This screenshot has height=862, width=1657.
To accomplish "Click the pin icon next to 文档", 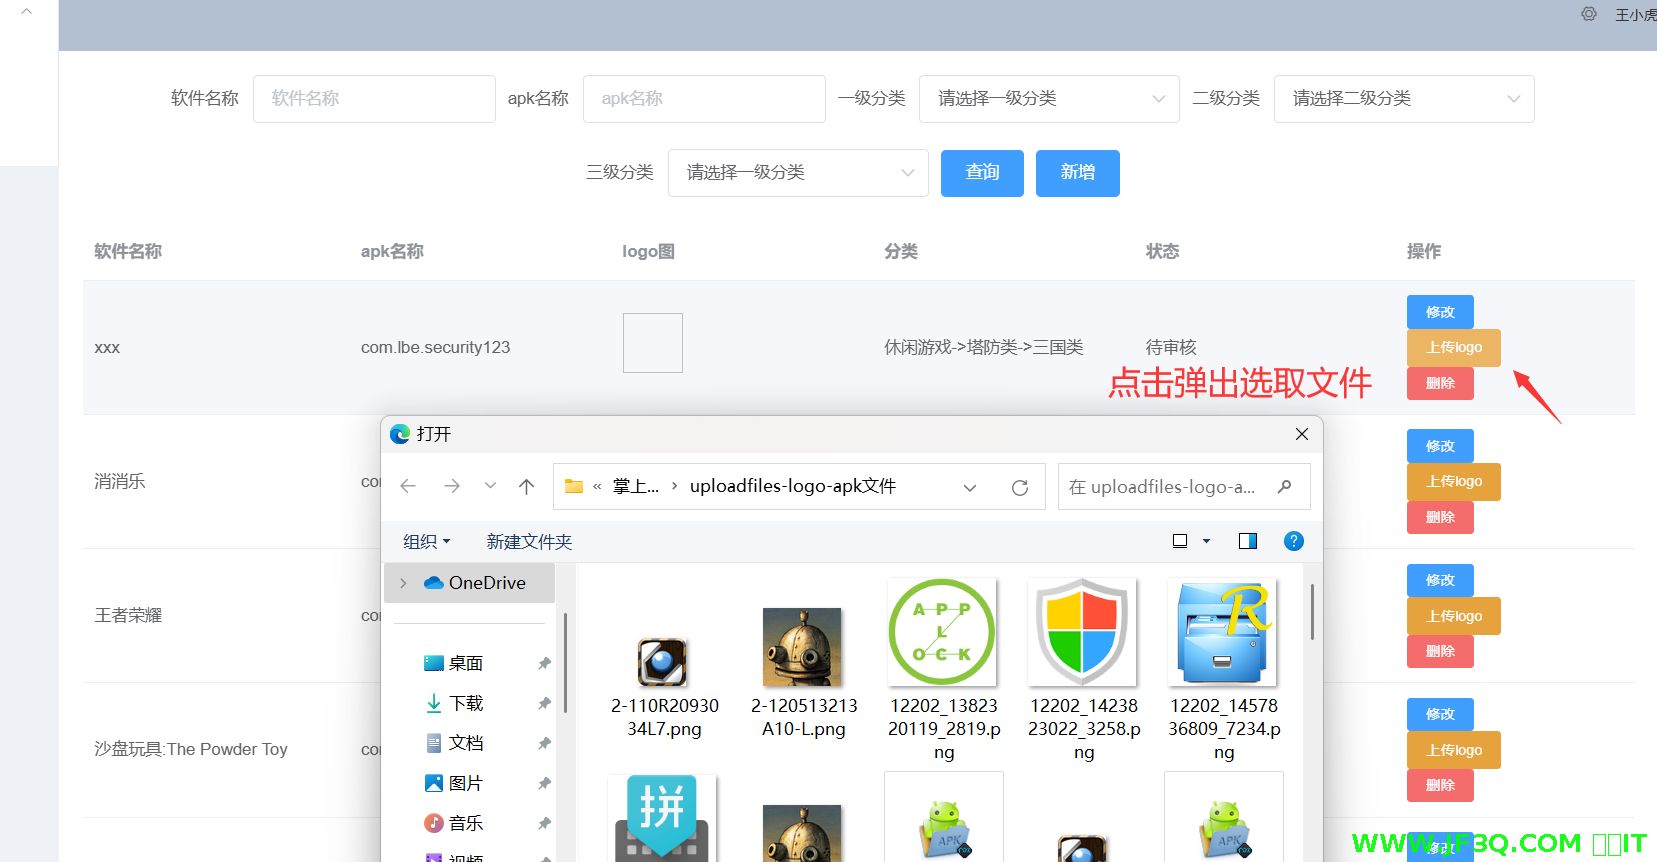I will coord(544,743).
